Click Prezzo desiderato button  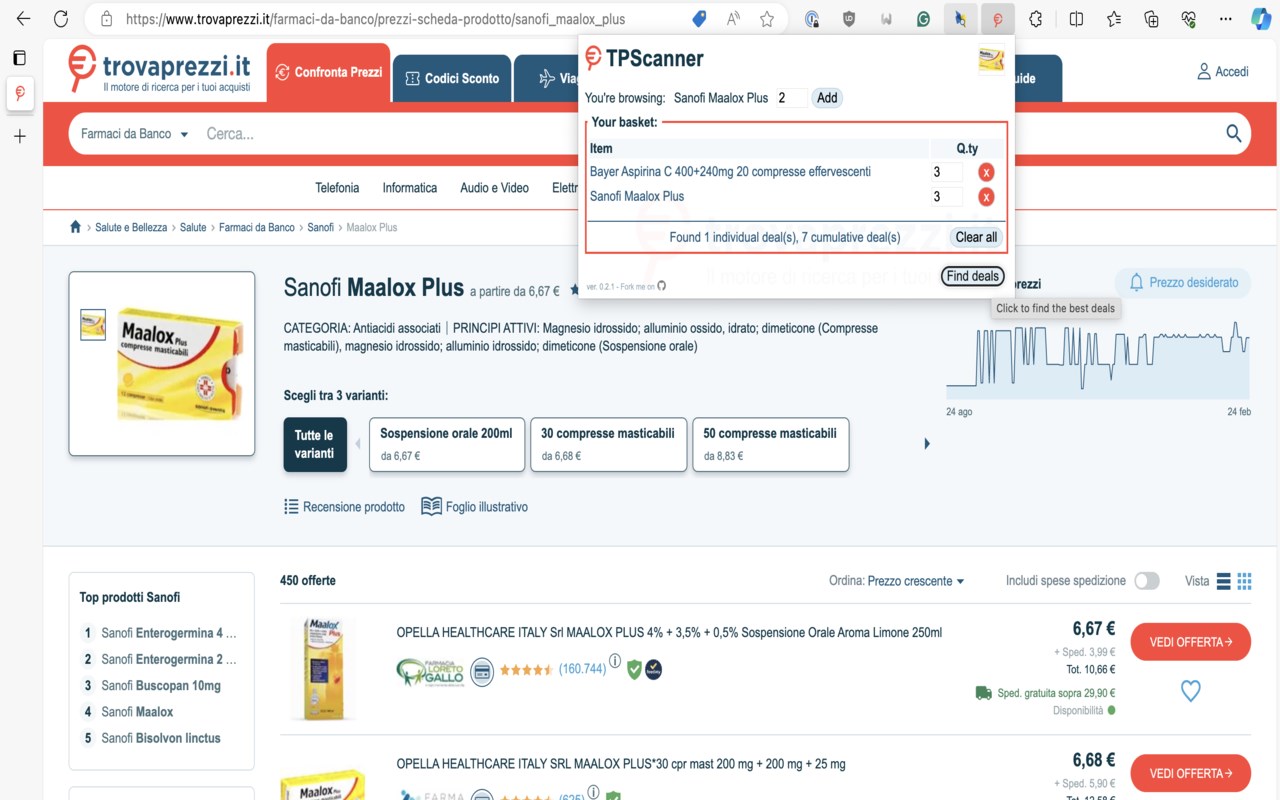click(1183, 282)
